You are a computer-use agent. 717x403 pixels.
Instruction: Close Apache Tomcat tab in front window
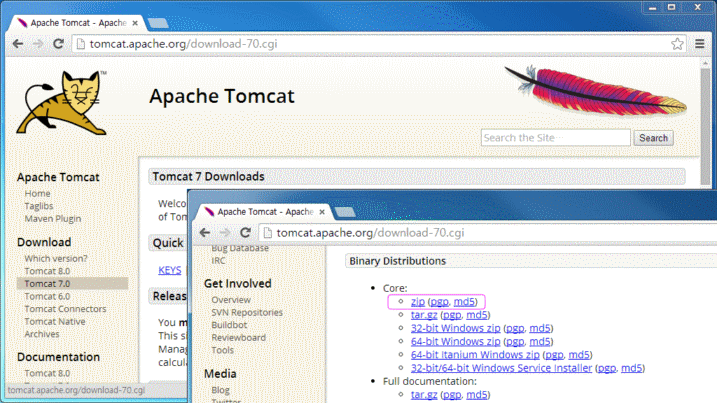pyautogui.click(x=322, y=212)
